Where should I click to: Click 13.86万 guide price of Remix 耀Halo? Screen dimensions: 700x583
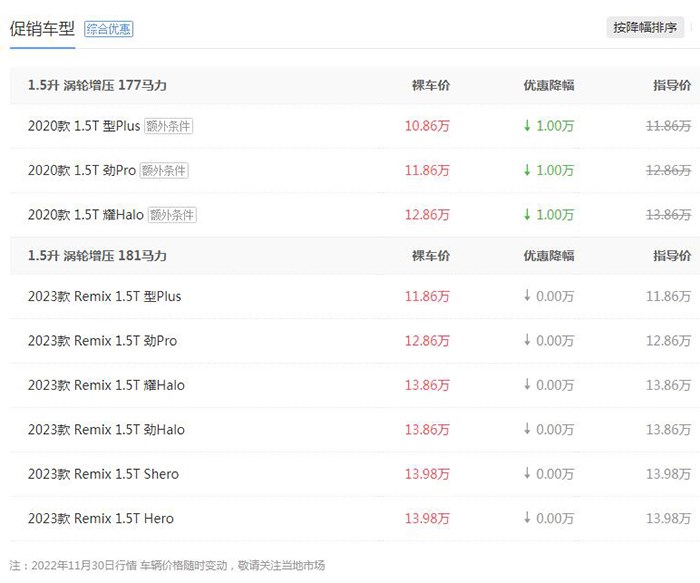(x=668, y=385)
